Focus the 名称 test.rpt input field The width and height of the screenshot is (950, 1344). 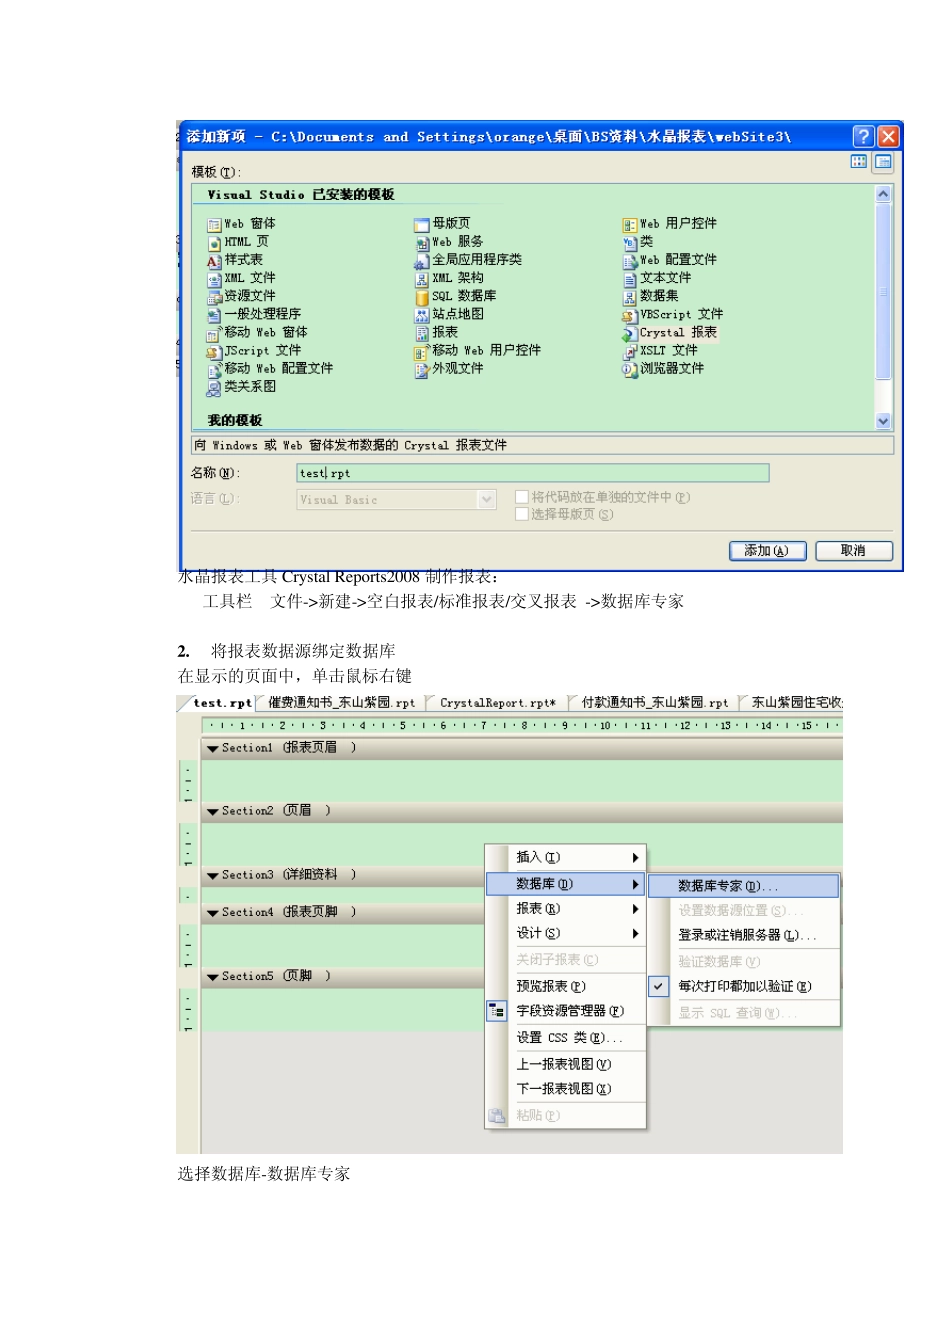533,473
